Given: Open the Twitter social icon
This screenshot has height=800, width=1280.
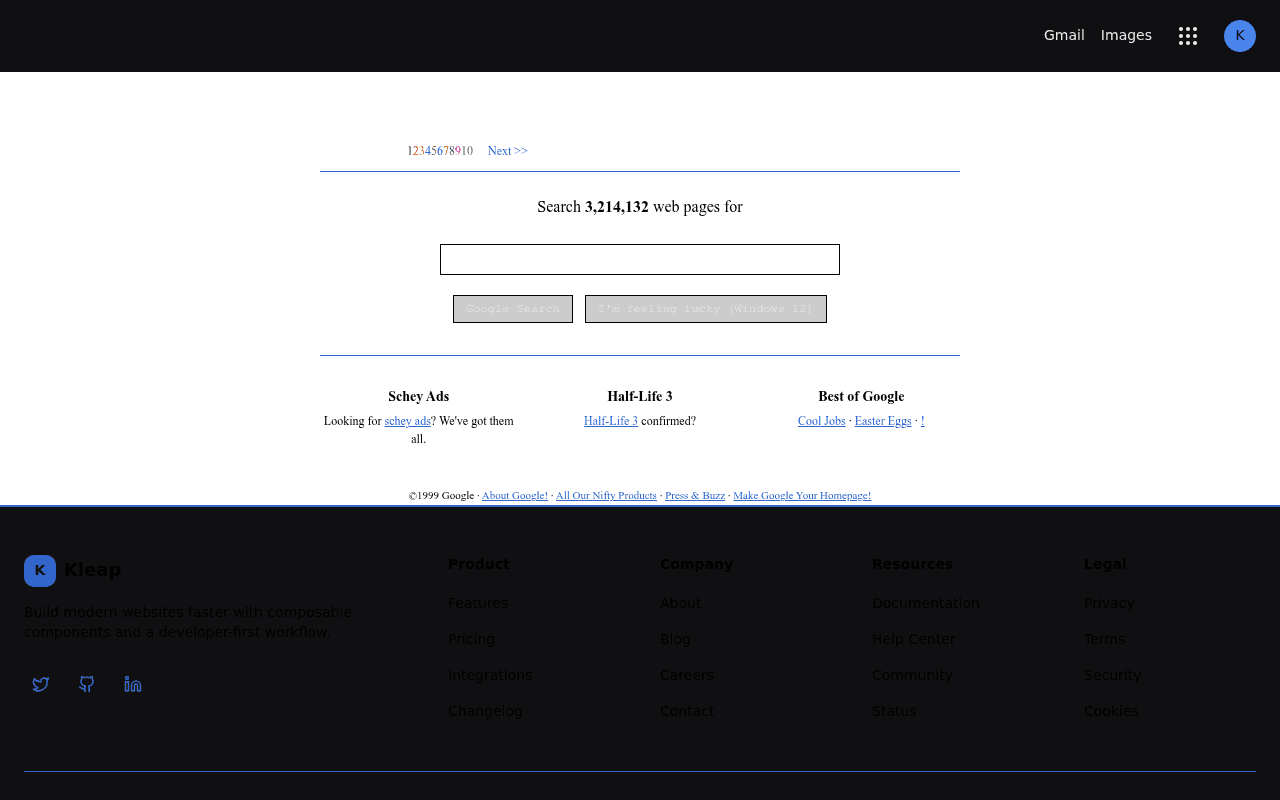Looking at the screenshot, I should [x=41, y=684].
